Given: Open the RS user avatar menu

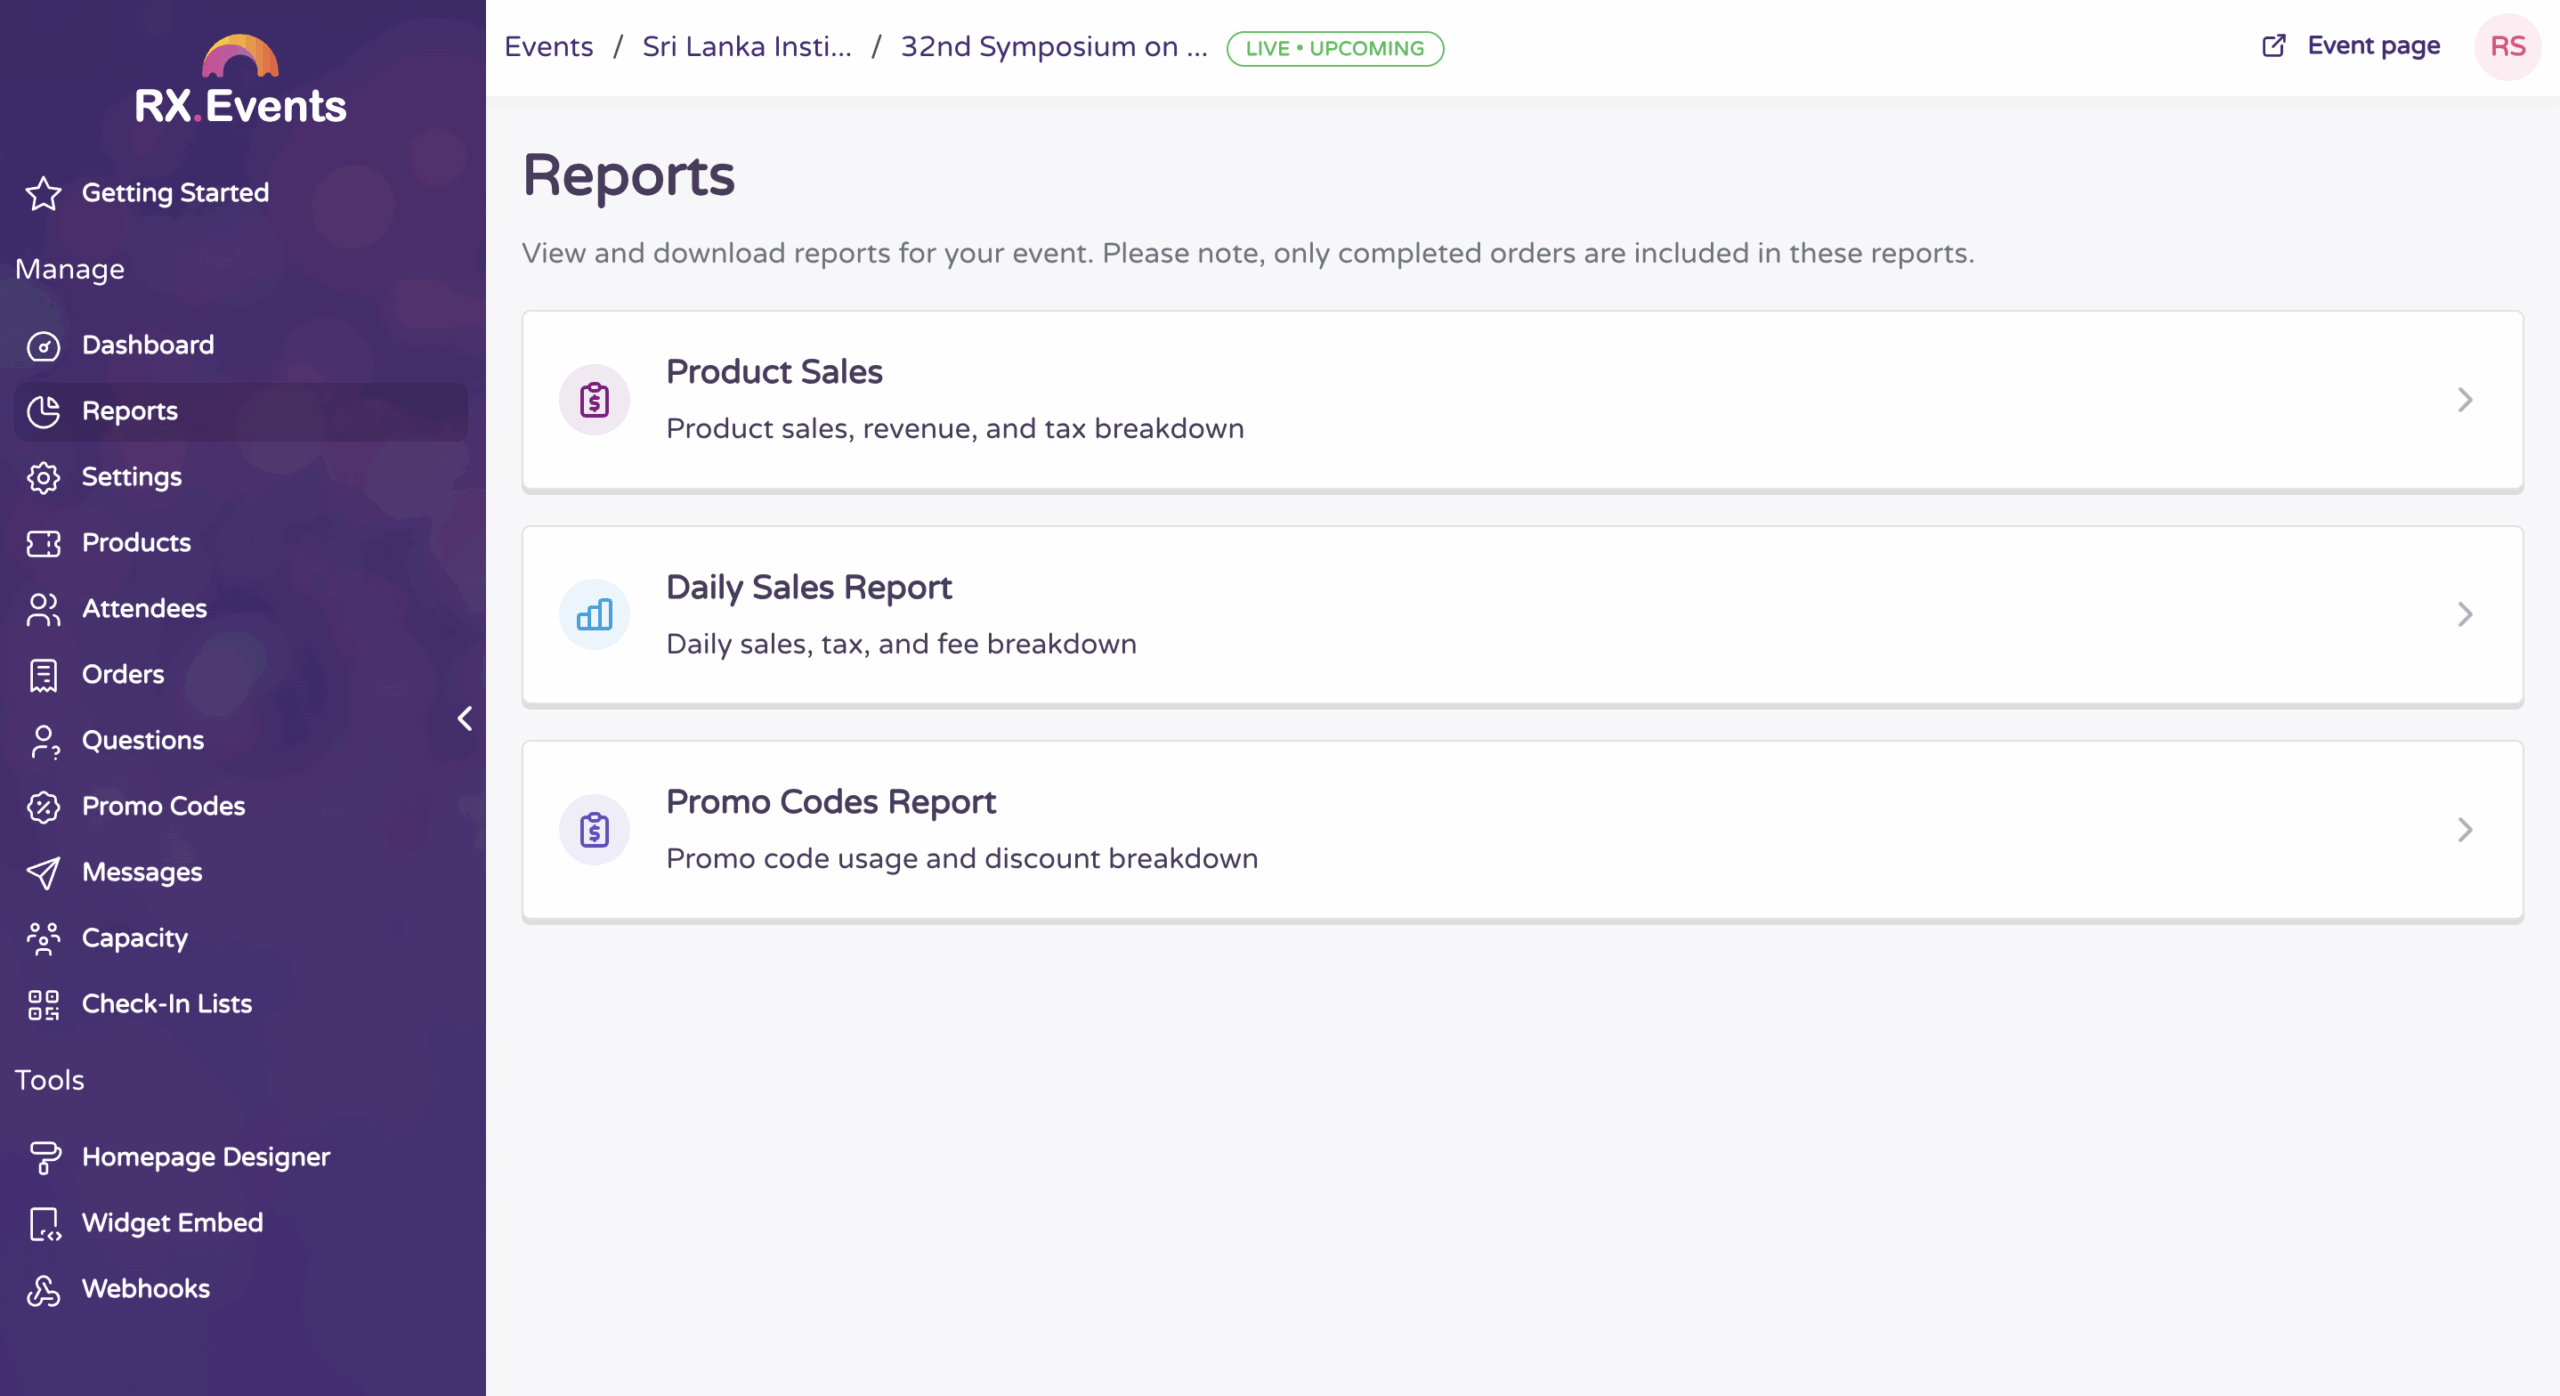Looking at the screenshot, I should [2507, 47].
